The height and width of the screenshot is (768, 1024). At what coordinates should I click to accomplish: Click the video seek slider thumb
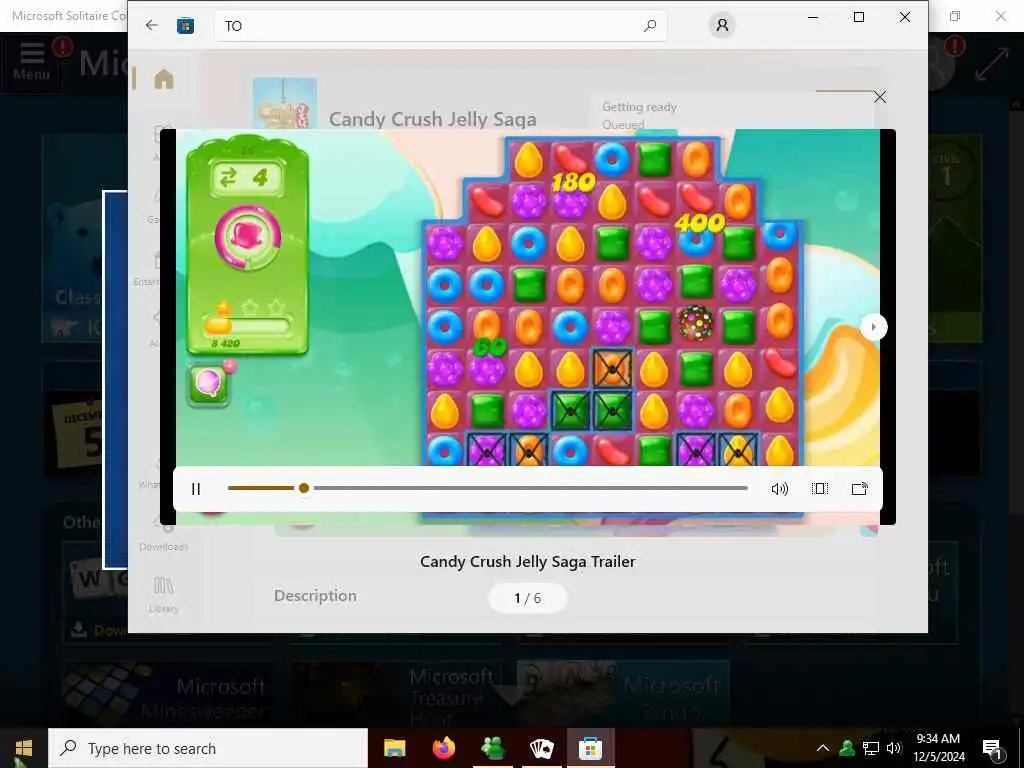[304, 488]
